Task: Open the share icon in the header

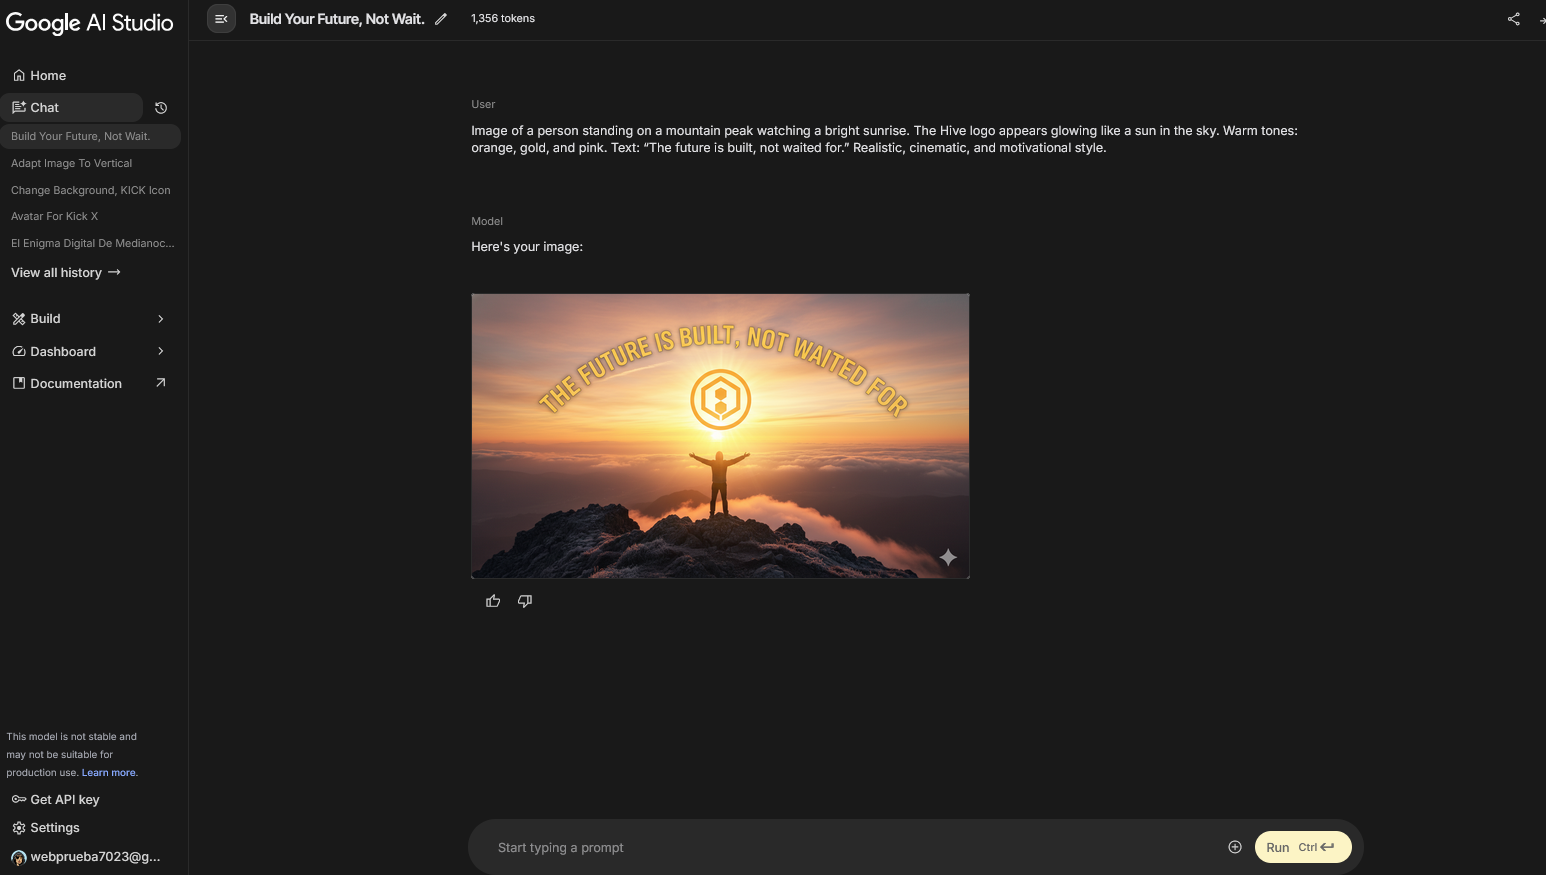Action: [1514, 19]
